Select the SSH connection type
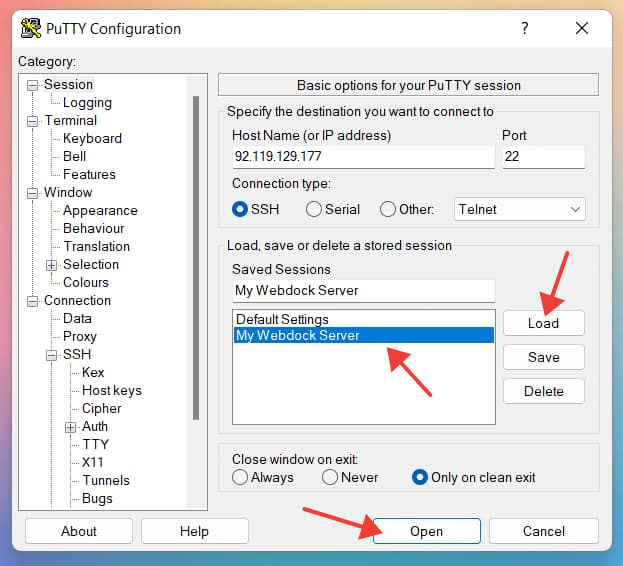Viewport: 623px width, 566px height. (x=241, y=209)
